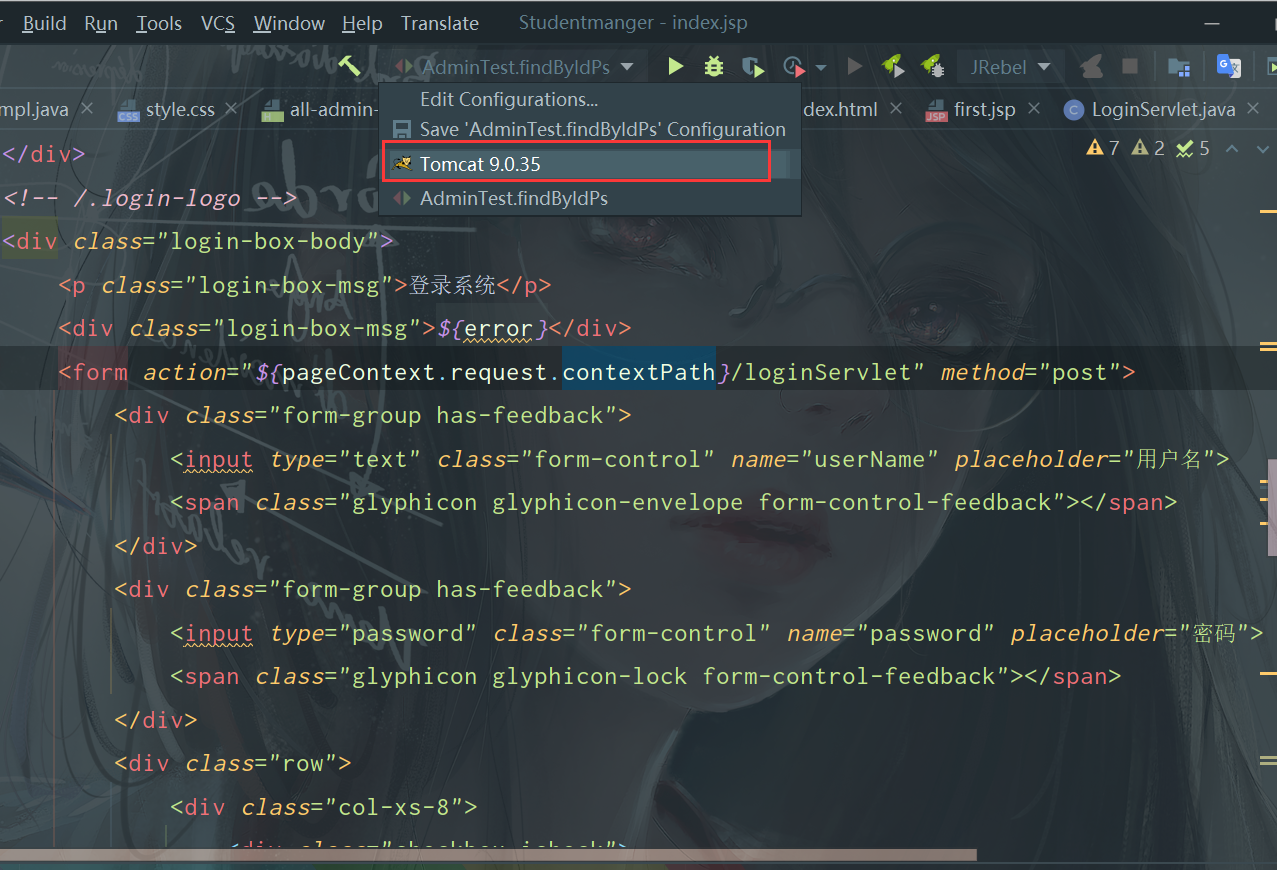1277x870 pixels.
Task: Open the profiler run options arrow
Action: pos(821,68)
